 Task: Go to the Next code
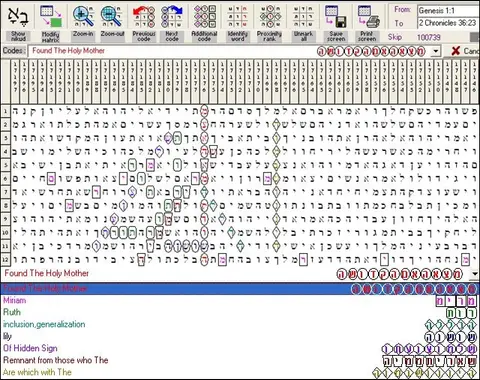(x=172, y=22)
